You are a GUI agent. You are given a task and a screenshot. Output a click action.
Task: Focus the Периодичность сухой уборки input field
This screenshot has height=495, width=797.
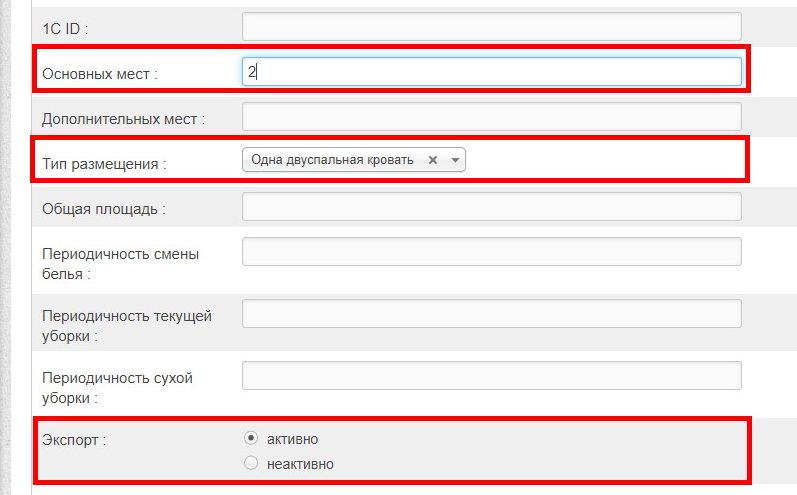click(492, 376)
